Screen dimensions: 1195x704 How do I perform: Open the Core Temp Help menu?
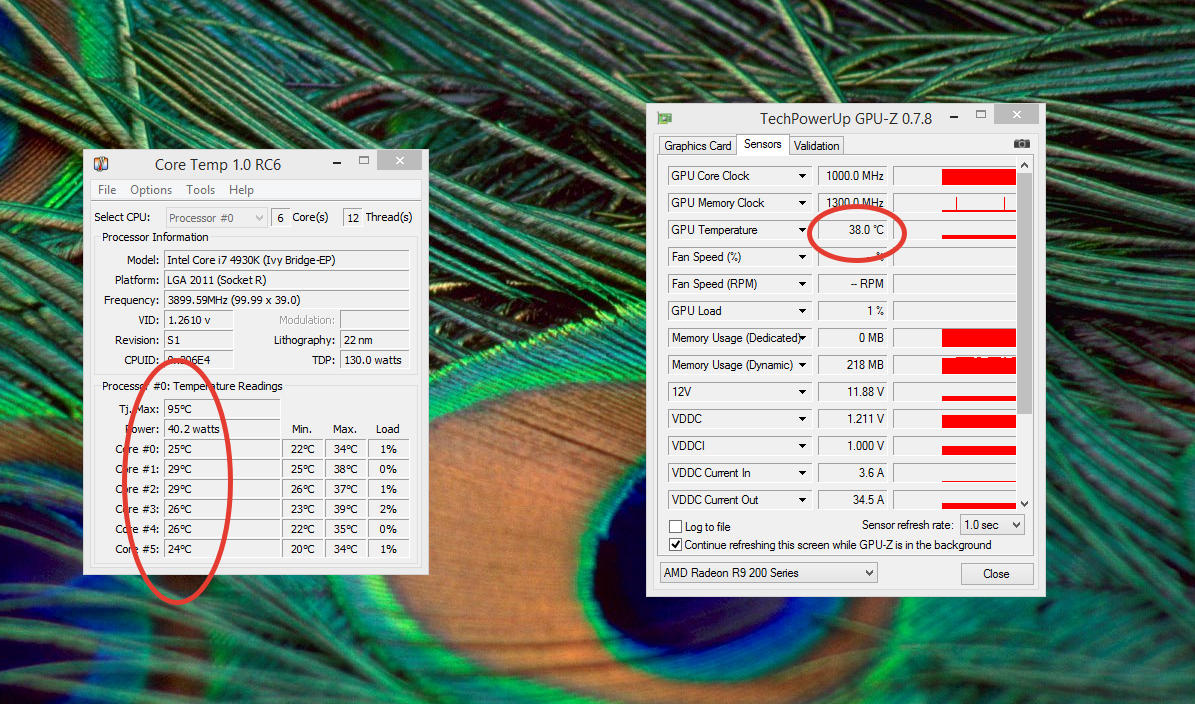pos(241,190)
